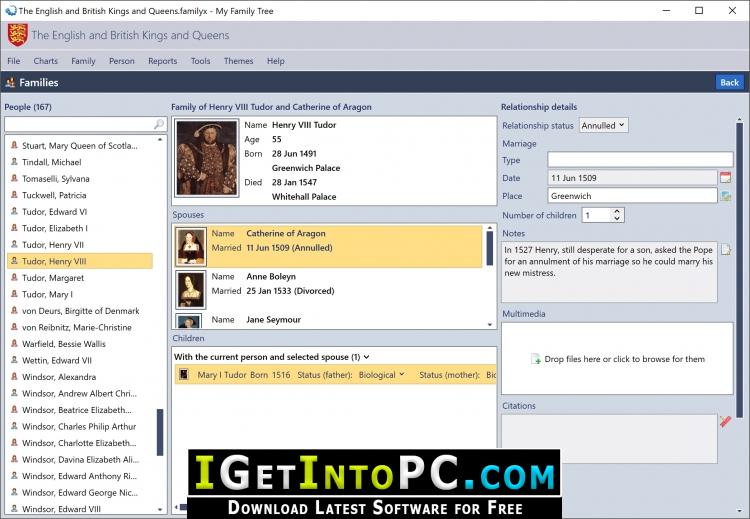
Task: Click person icon beside Tudor, Henry VII
Action: [14, 244]
